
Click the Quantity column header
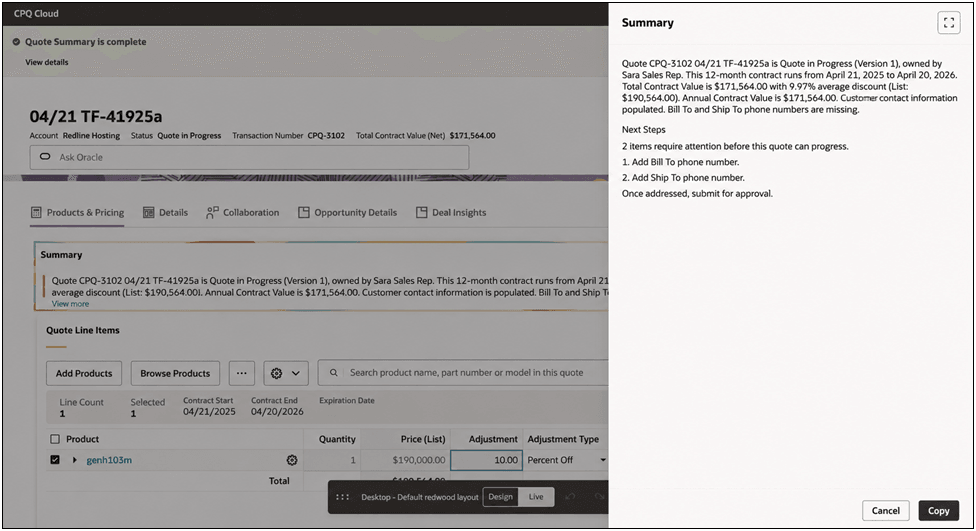tap(337, 439)
